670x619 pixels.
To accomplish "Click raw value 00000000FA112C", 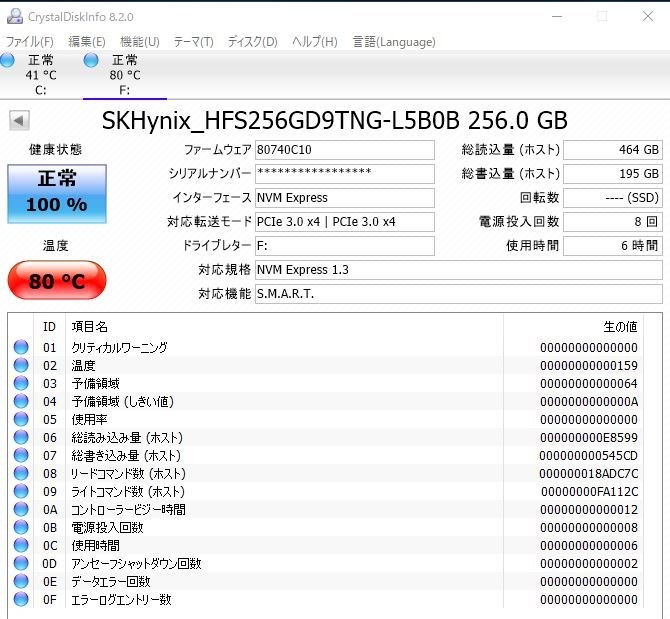I will 589,492.
